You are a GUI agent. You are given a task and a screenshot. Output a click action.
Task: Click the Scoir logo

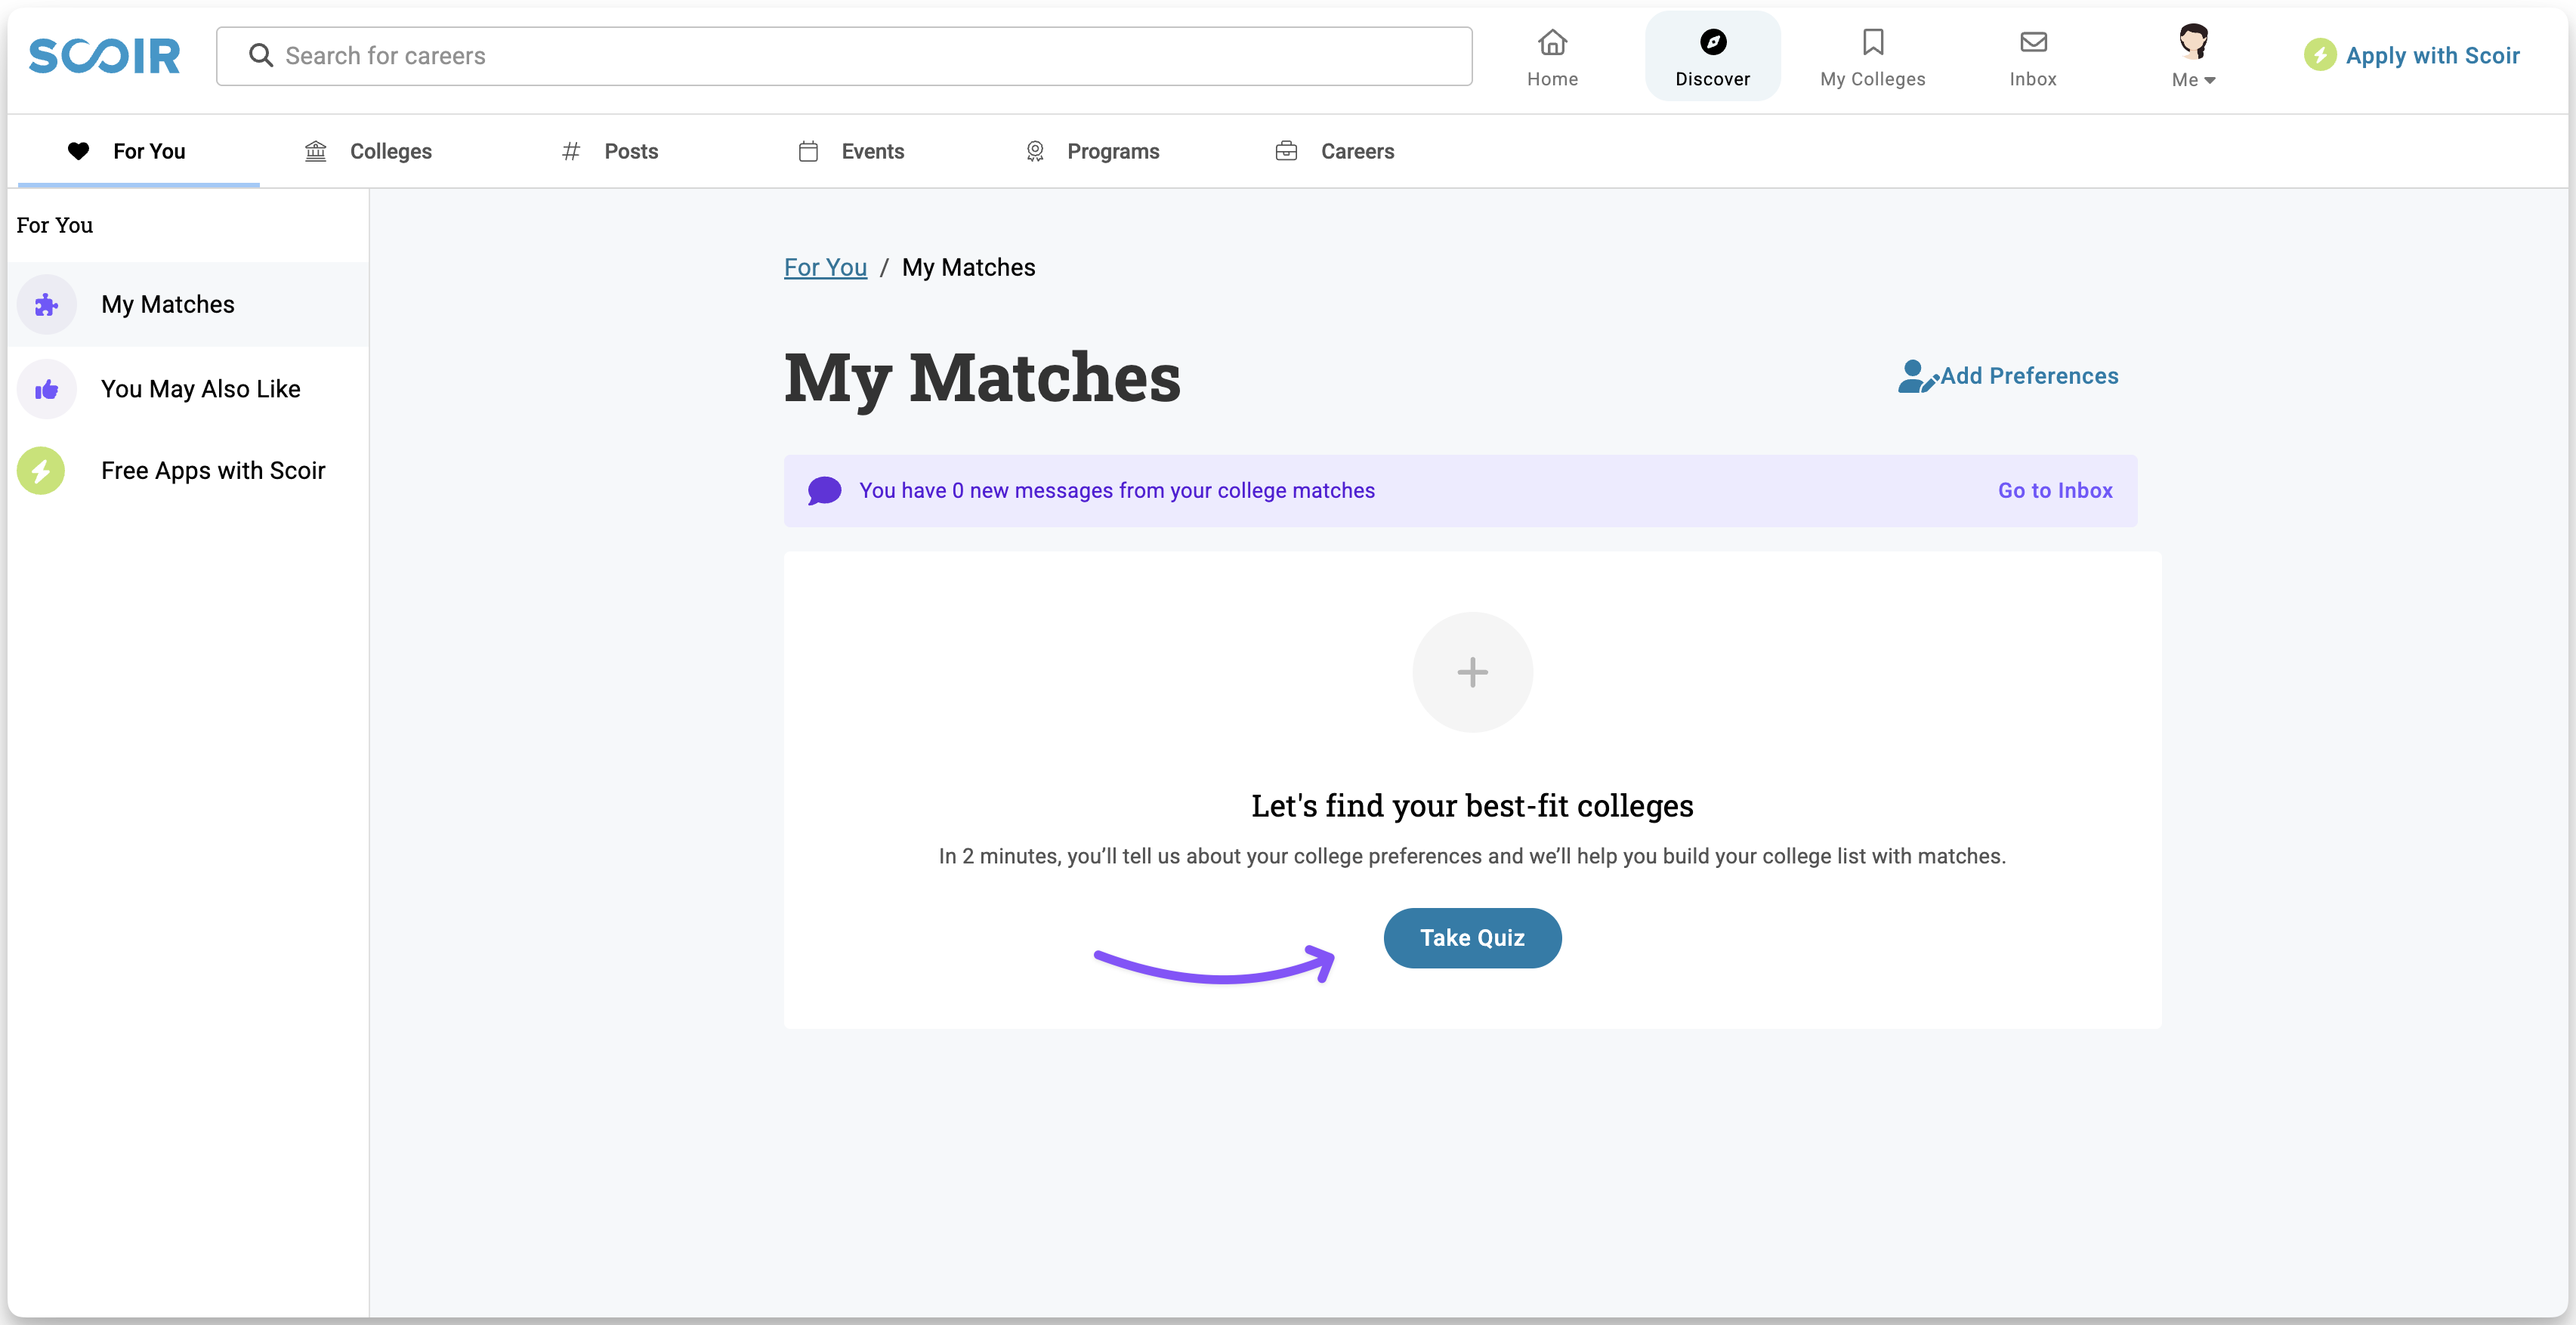point(105,56)
